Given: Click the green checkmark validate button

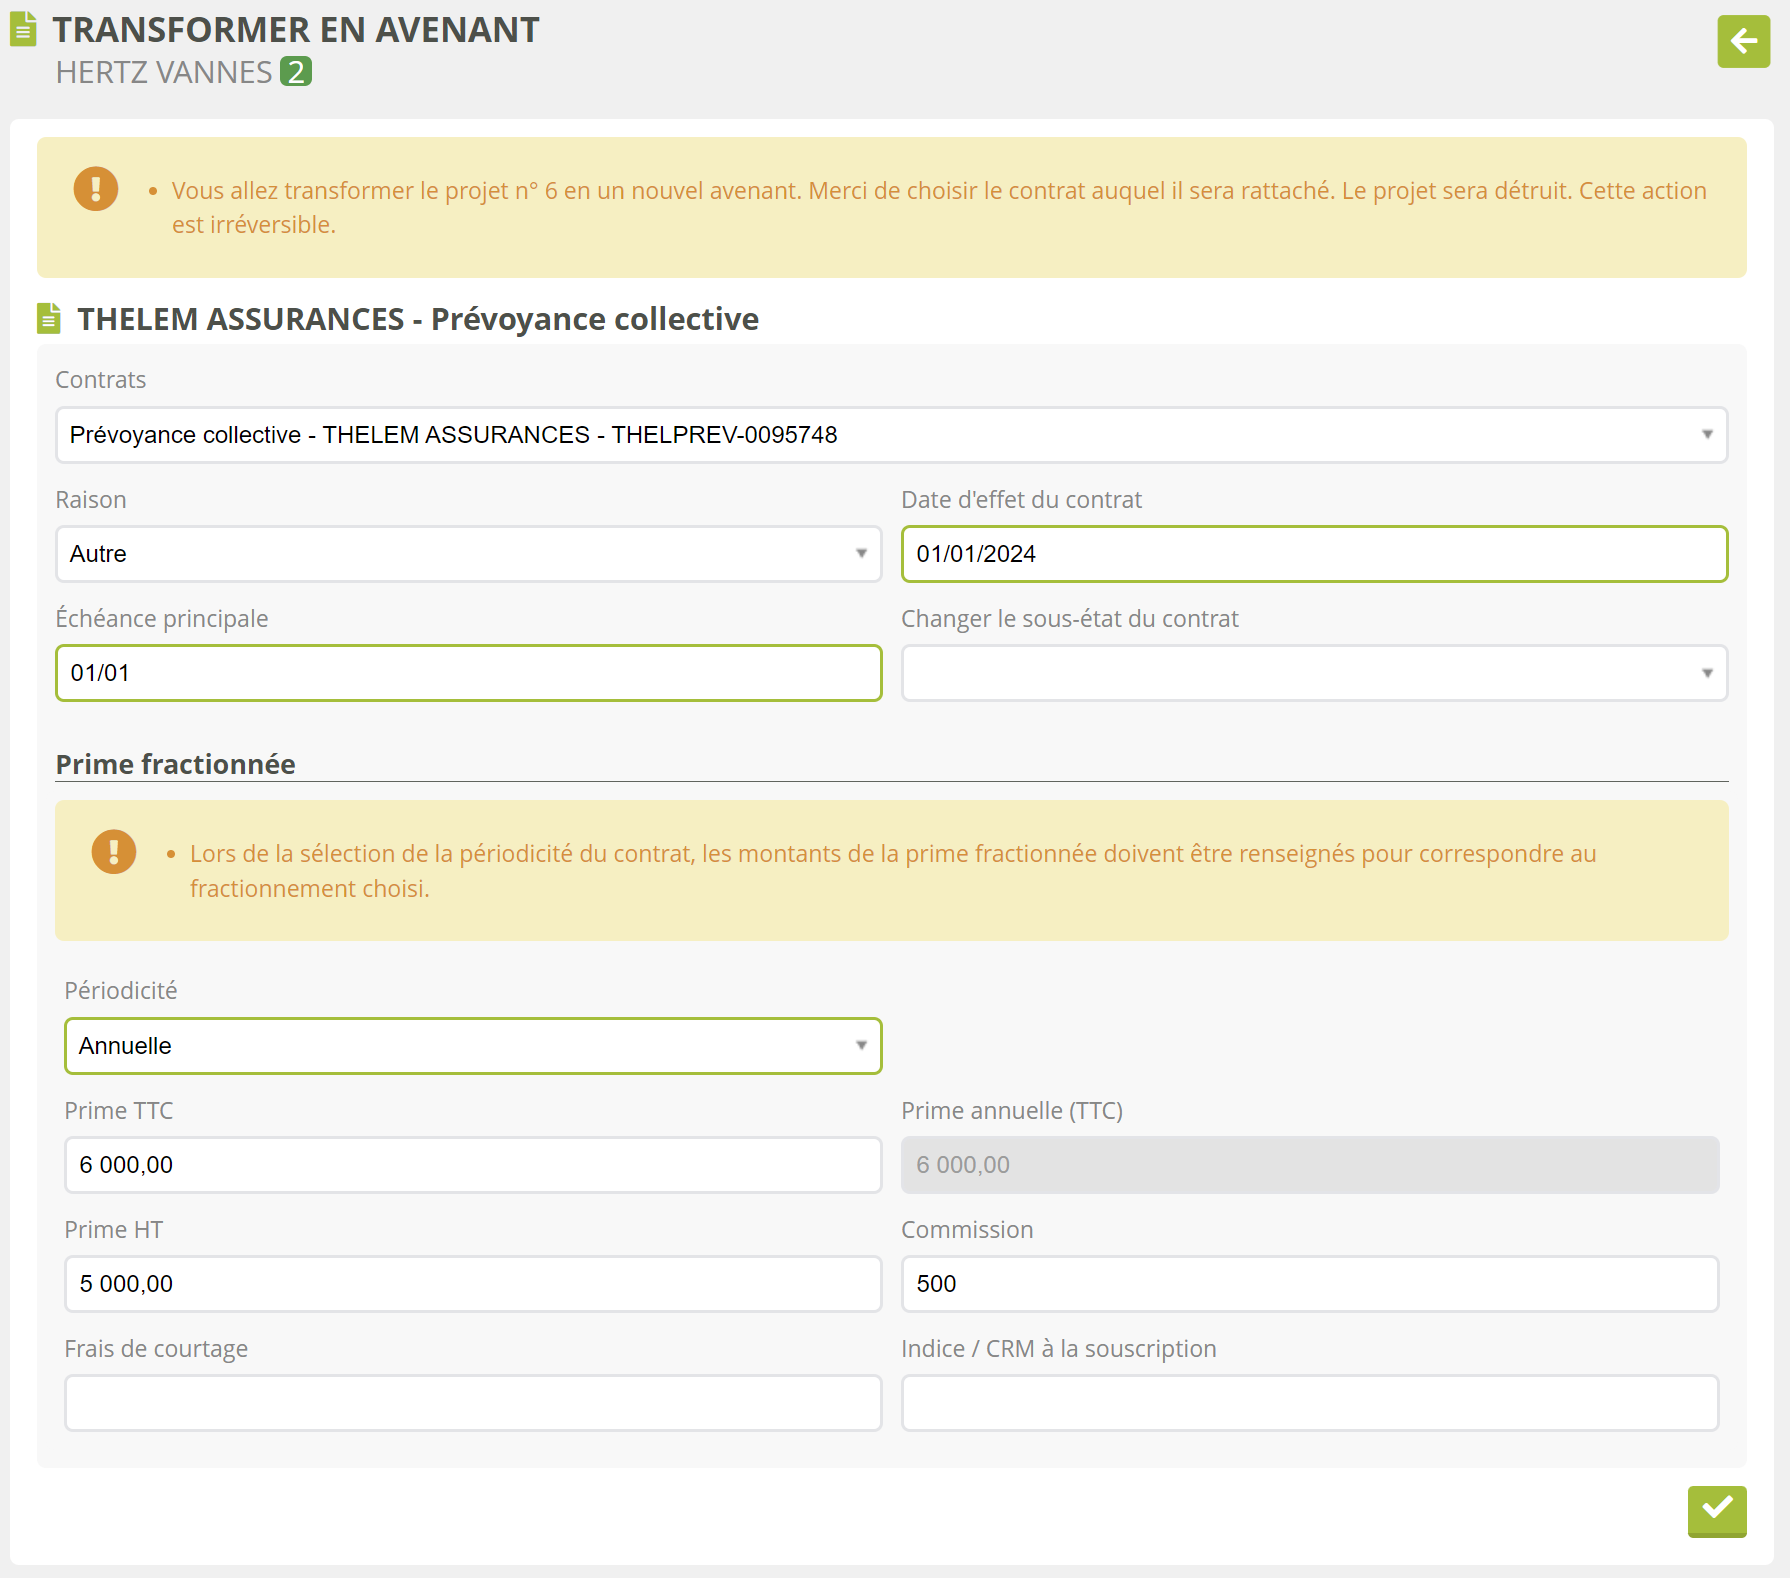Looking at the screenshot, I should 1716,1510.
